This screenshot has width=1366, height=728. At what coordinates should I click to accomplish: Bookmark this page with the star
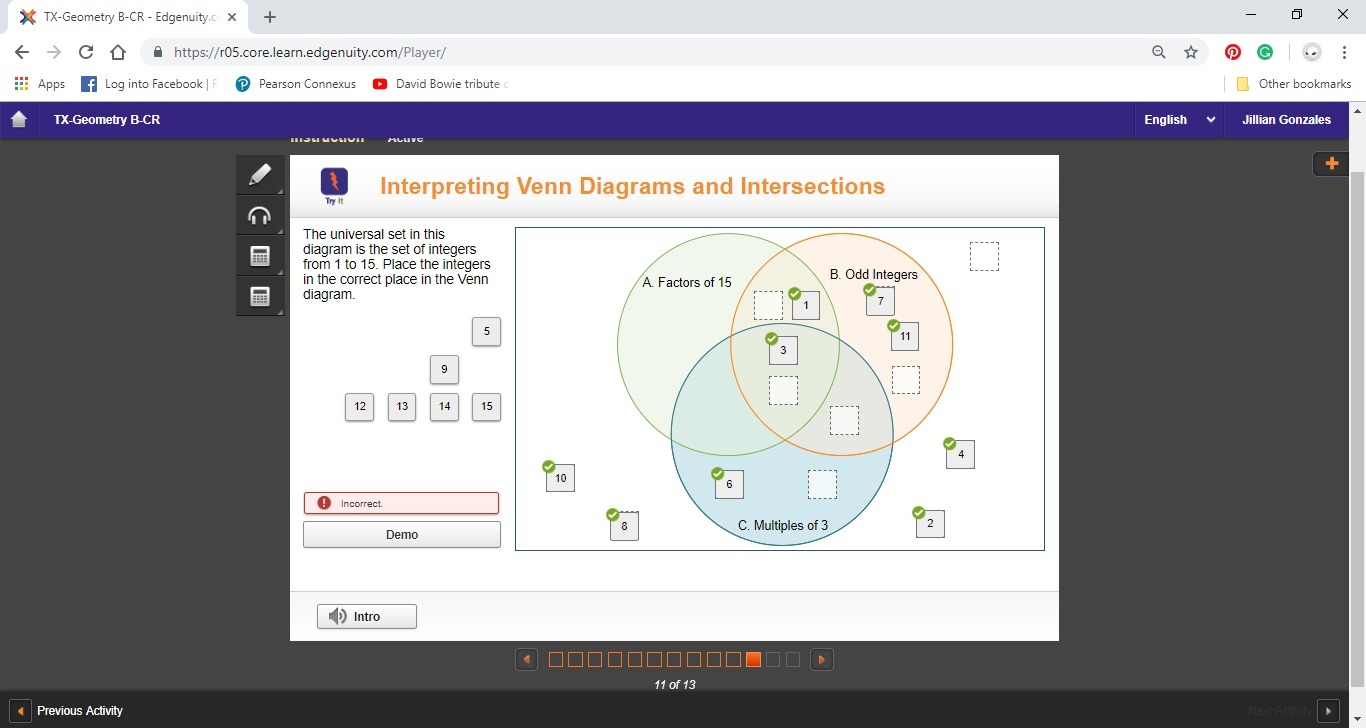coord(1190,52)
